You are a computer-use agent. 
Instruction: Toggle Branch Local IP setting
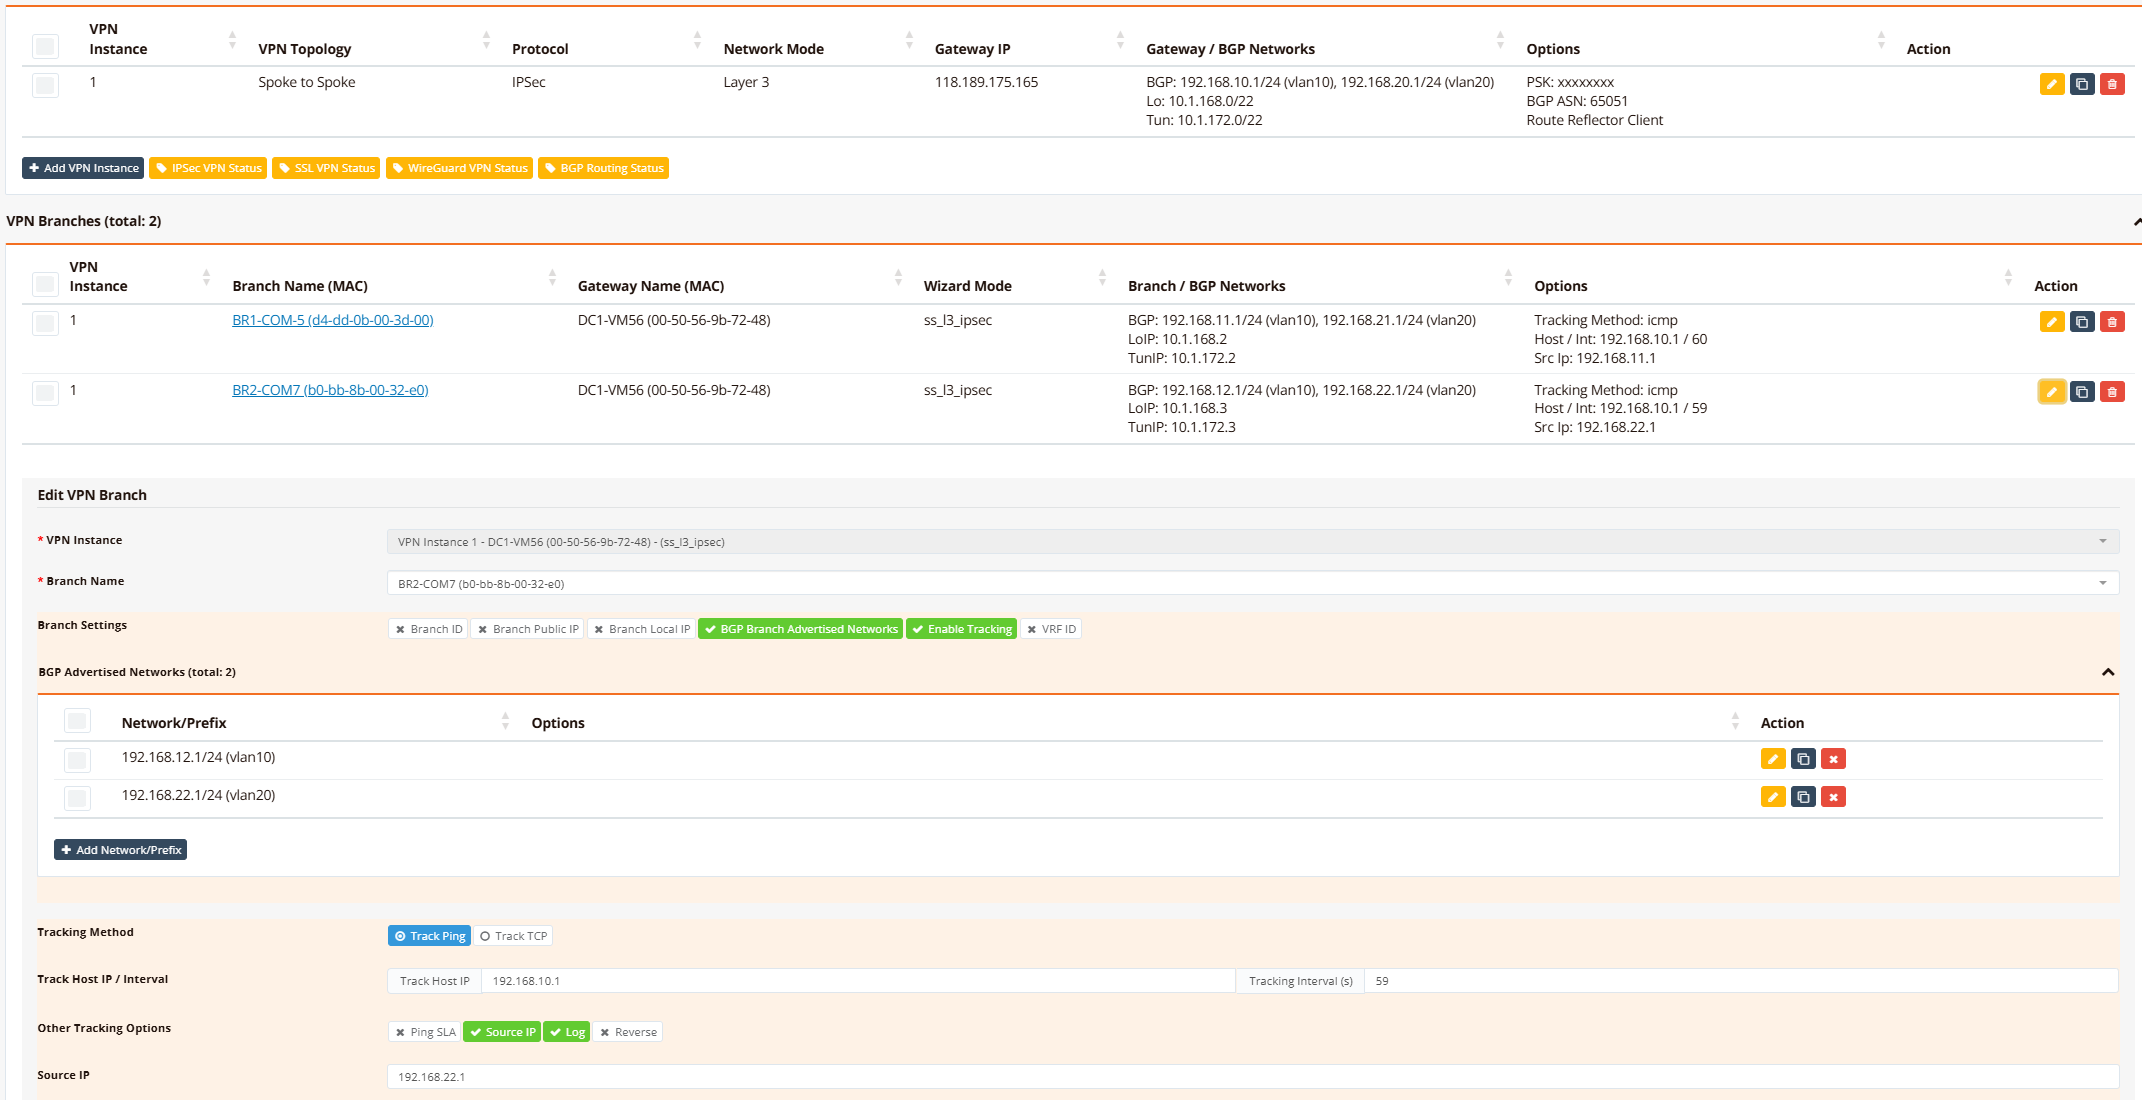pyautogui.click(x=641, y=629)
